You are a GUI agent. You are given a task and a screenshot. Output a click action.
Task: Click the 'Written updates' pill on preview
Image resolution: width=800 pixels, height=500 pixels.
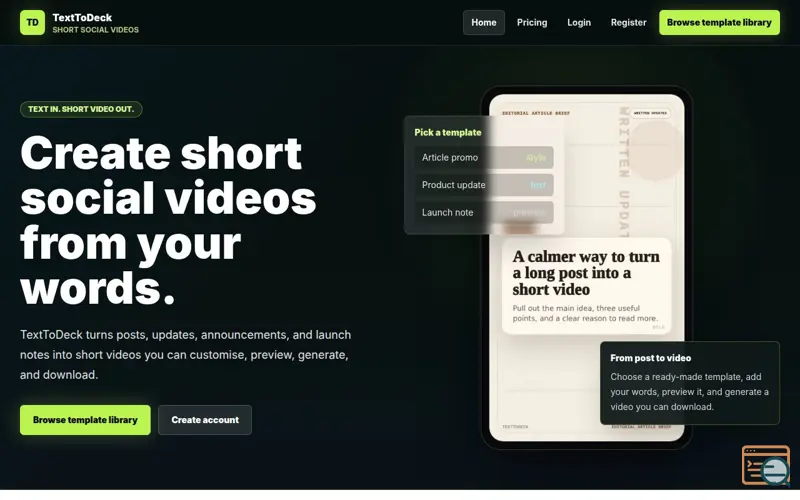pos(650,113)
